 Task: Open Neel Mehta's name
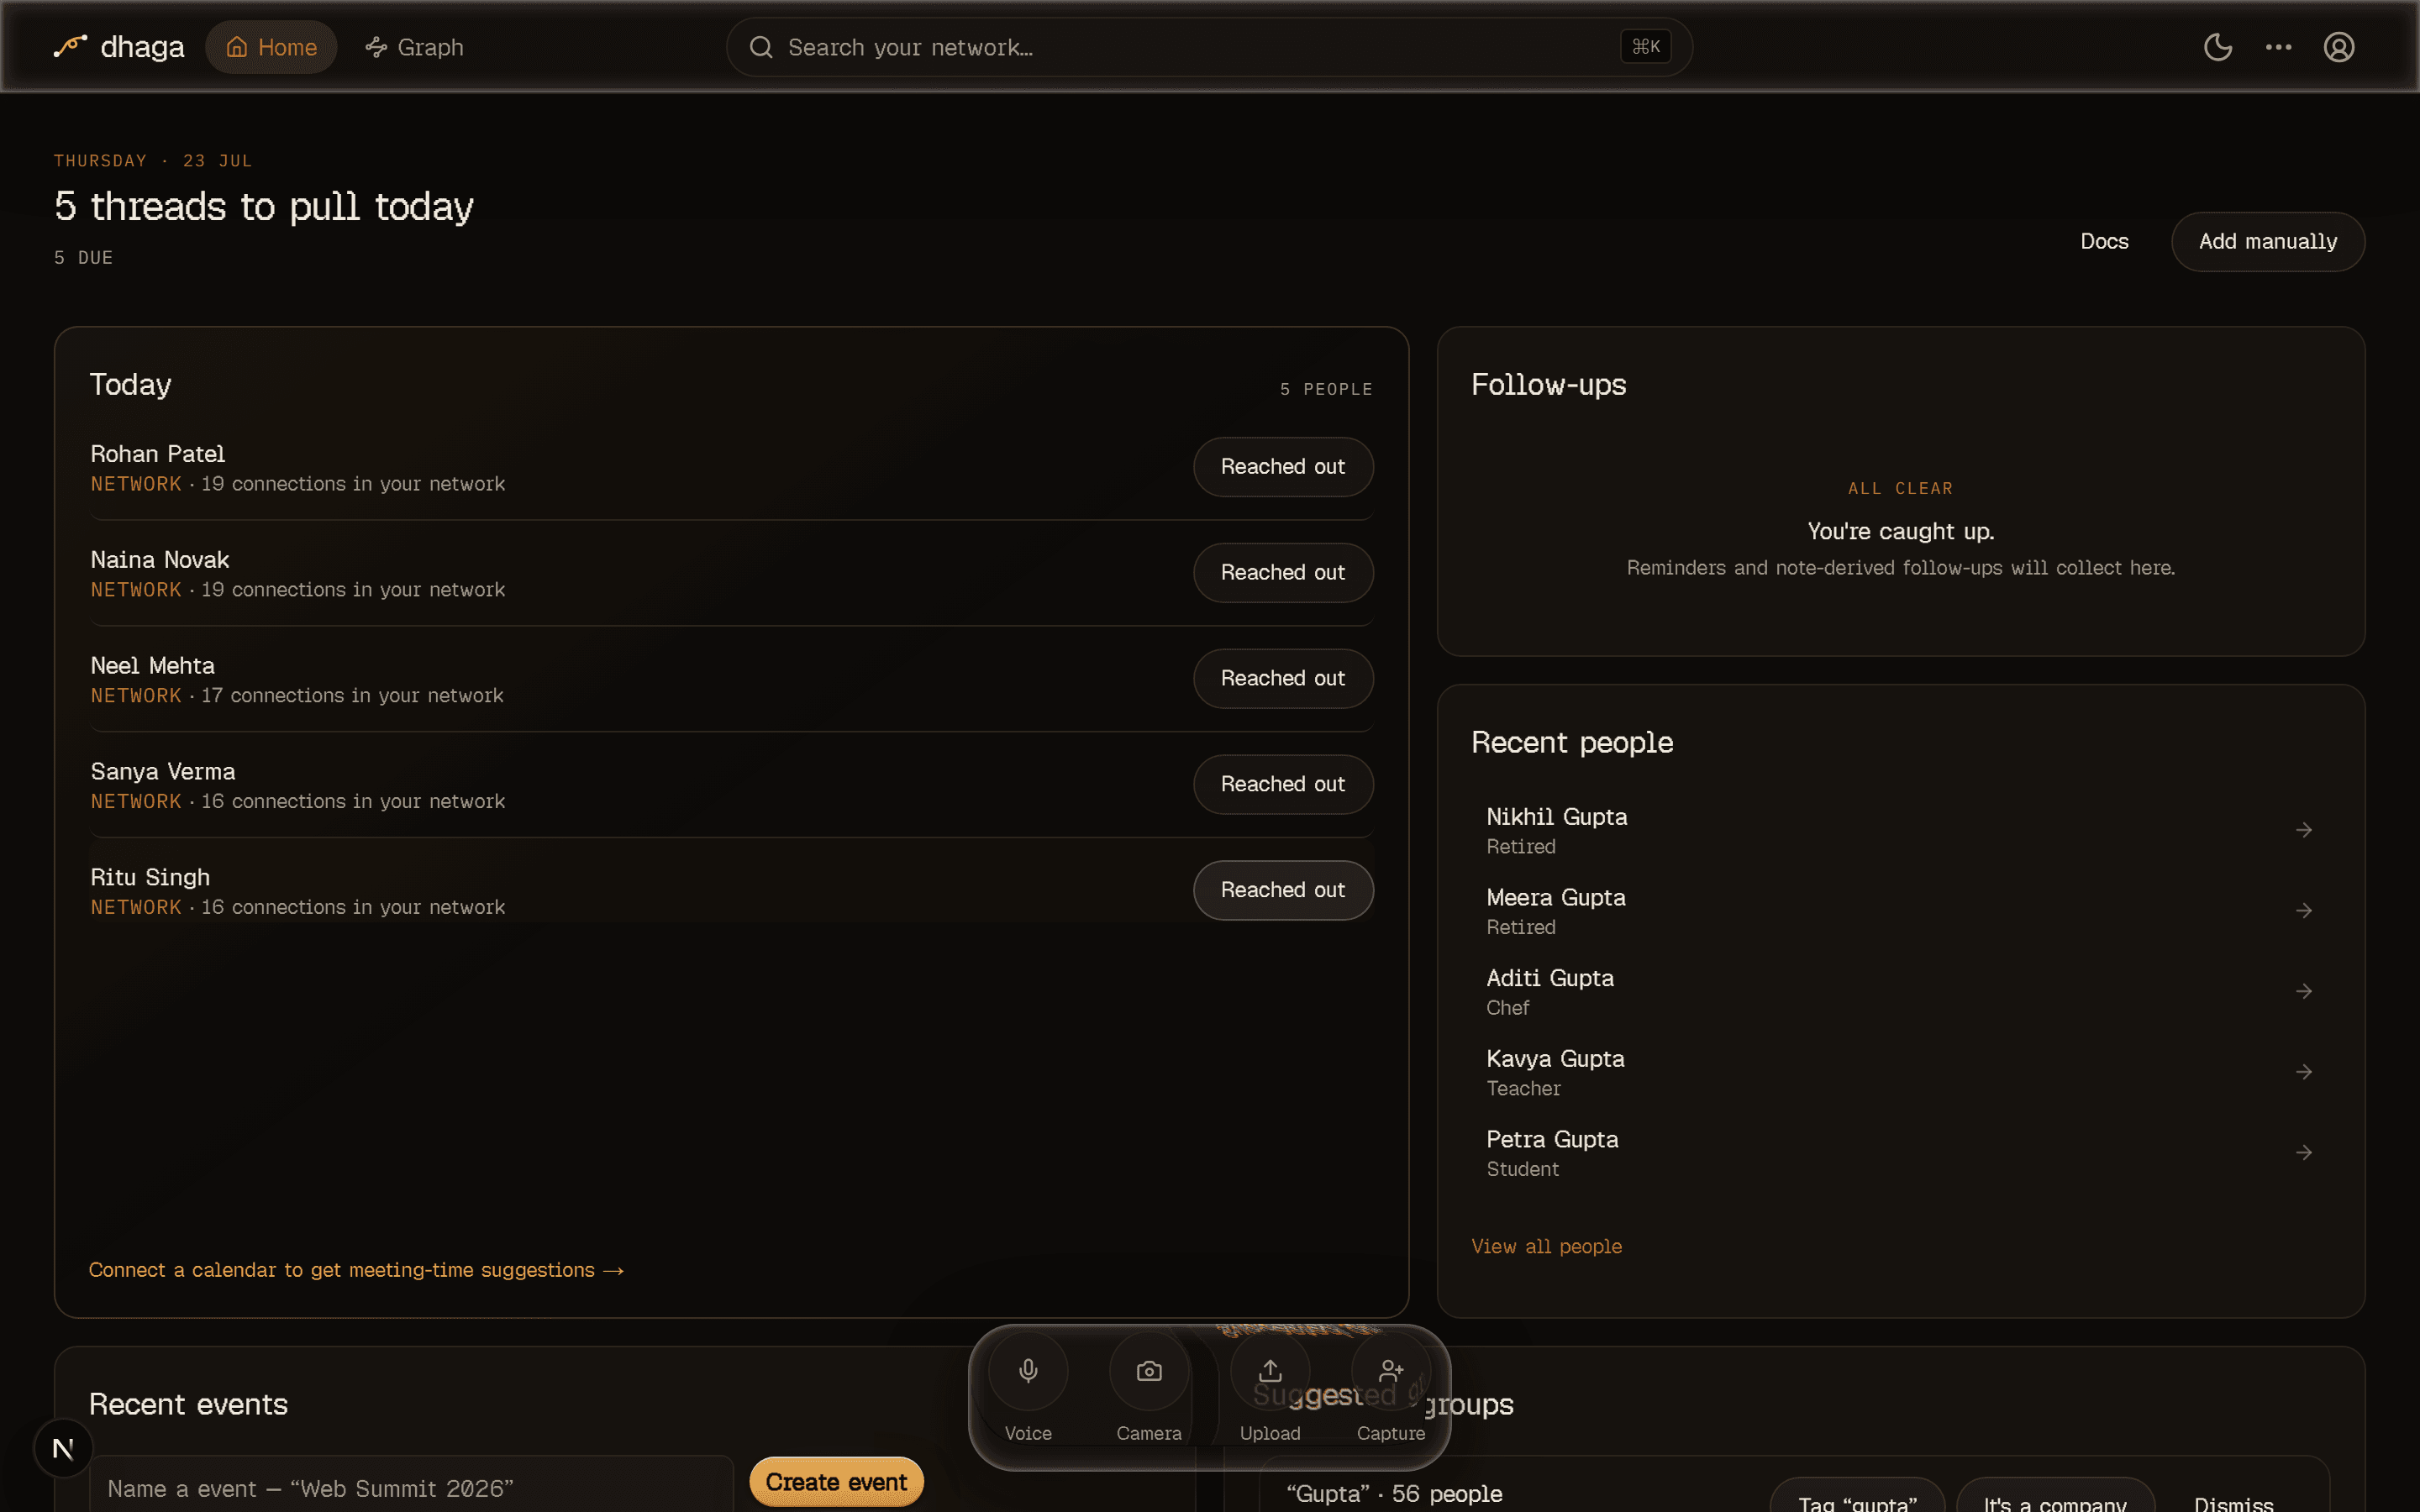[x=152, y=666]
